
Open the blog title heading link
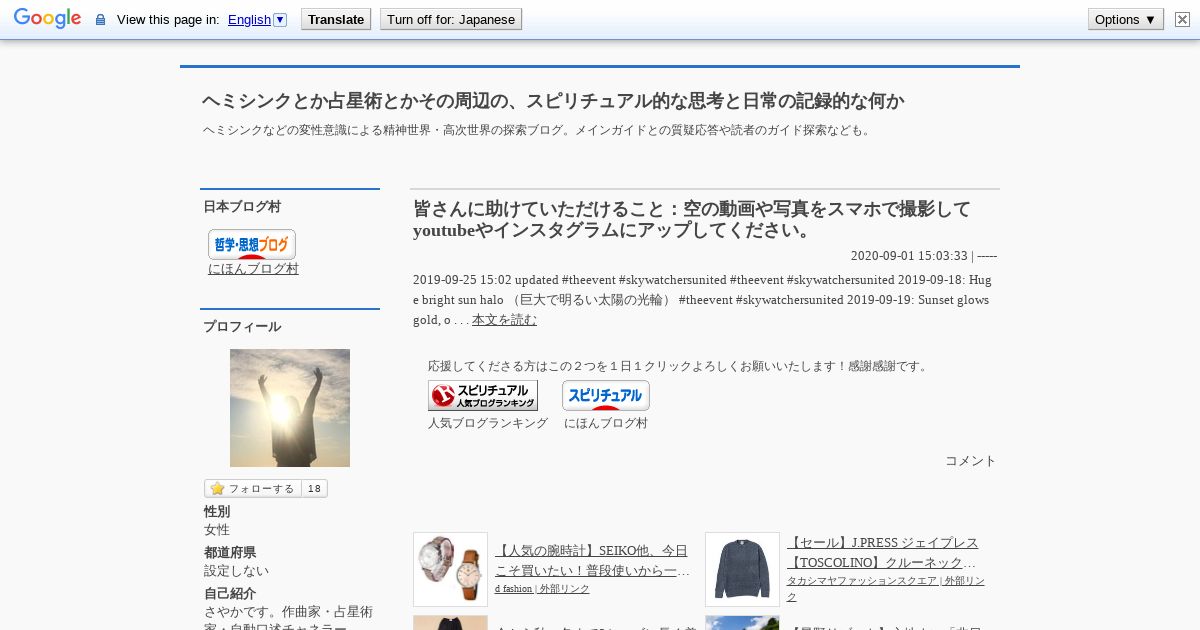pos(553,101)
